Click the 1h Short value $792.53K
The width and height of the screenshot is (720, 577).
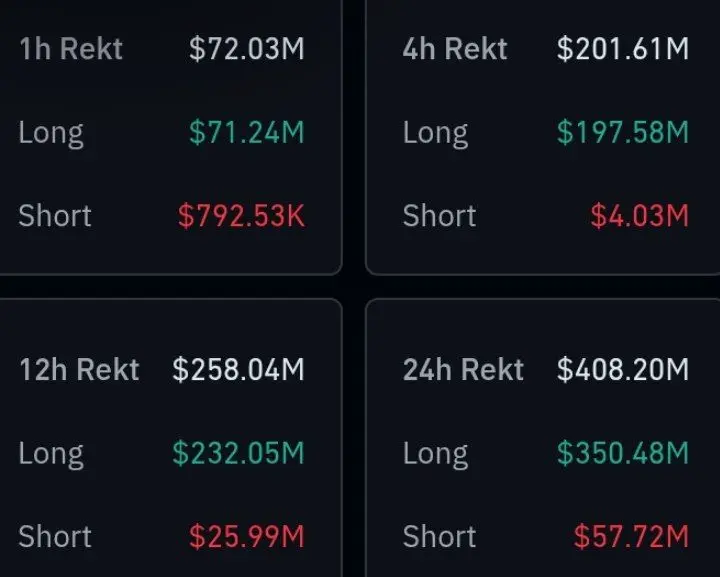coord(242,216)
